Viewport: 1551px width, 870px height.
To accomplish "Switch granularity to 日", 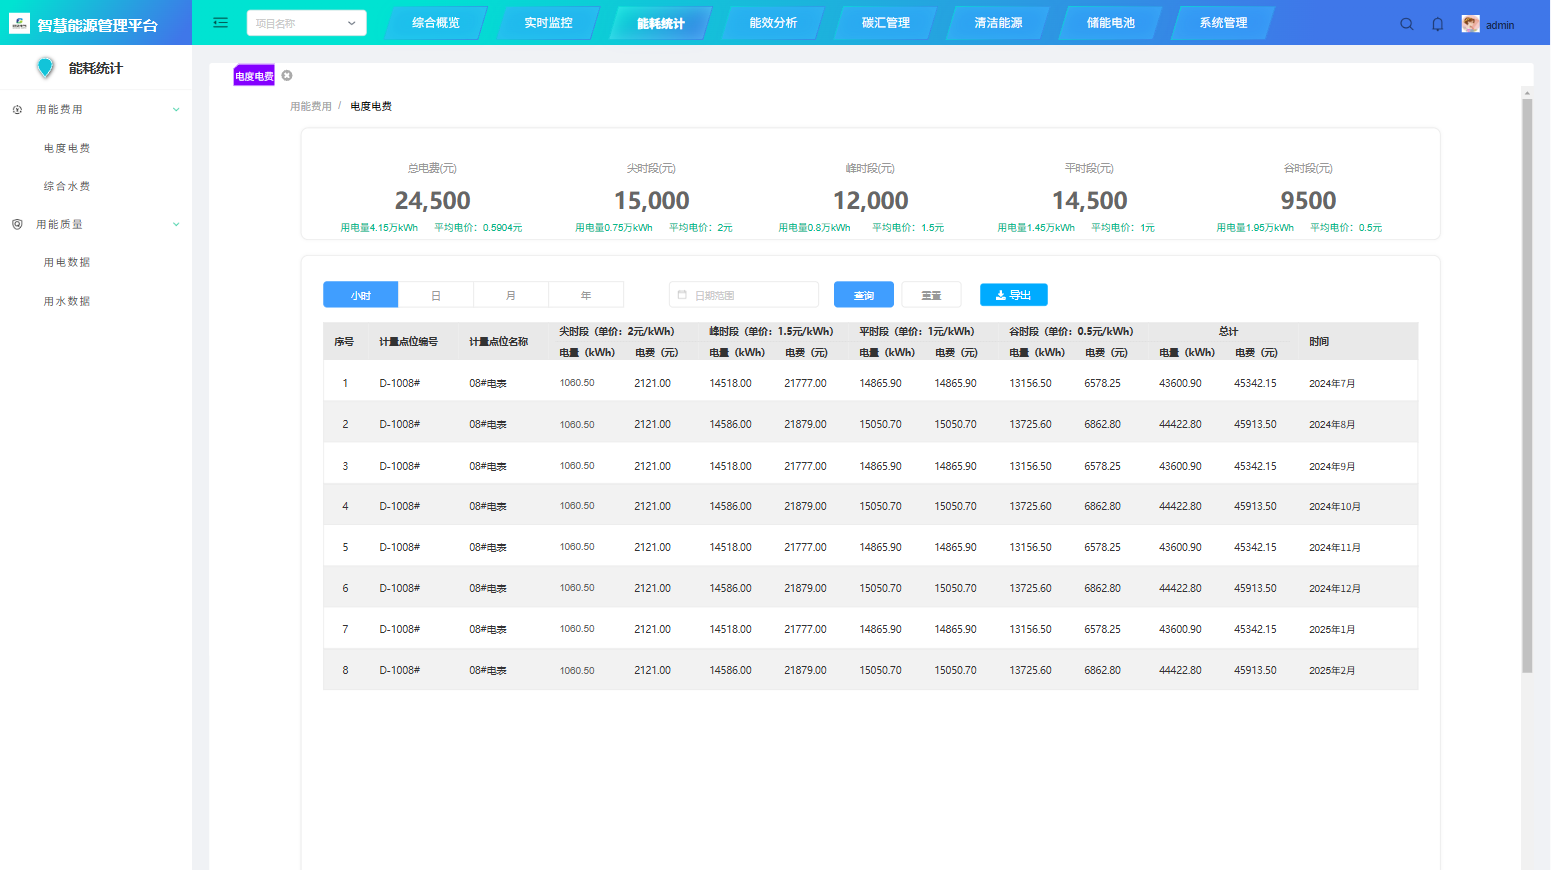I will [436, 295].
